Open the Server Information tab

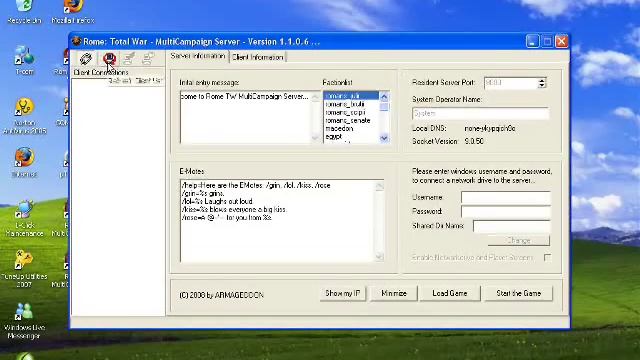[x=198, y=56]
